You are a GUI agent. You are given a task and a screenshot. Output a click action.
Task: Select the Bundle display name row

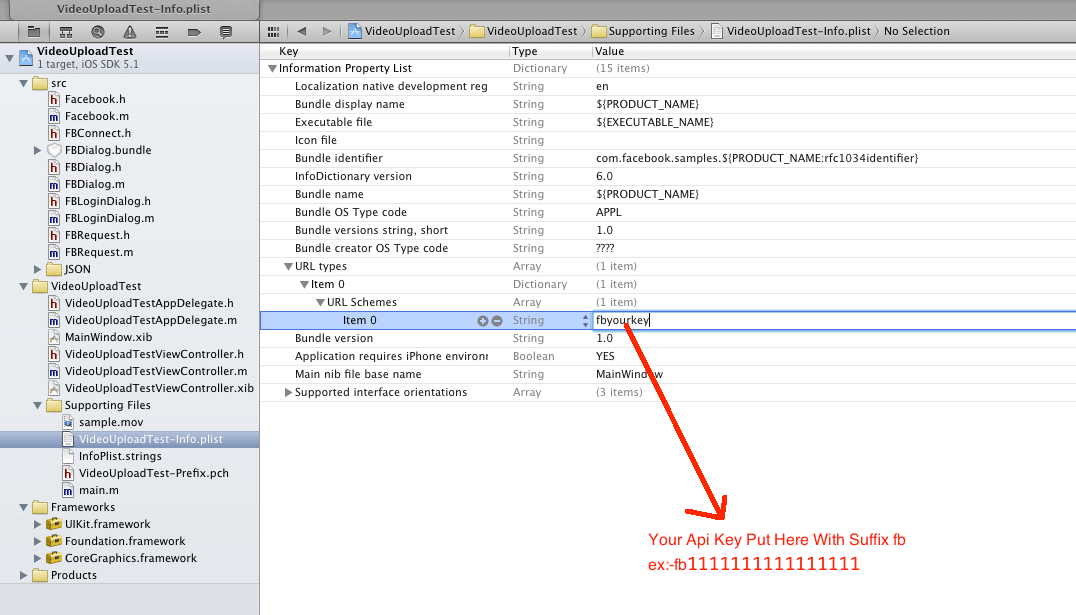pyautogui.click(x=668, y=104)
